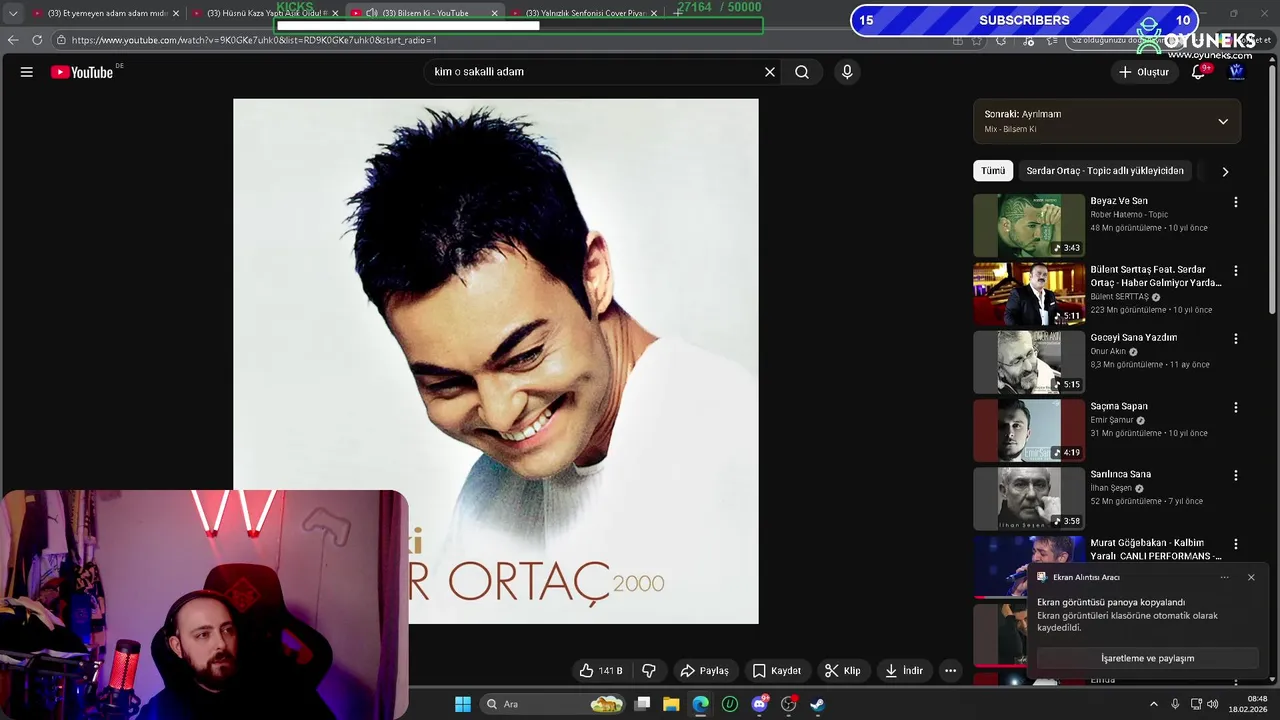Open browser tab search dropdown
The width and height of the screenshot is (1280, 720).
[x=13, y=13]
